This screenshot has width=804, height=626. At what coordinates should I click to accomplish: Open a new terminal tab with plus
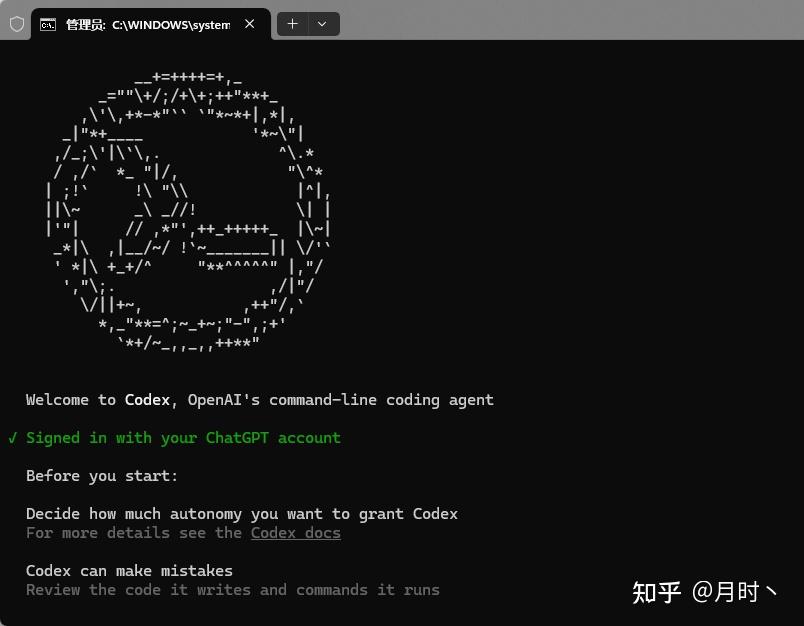(x=292, y=24)
